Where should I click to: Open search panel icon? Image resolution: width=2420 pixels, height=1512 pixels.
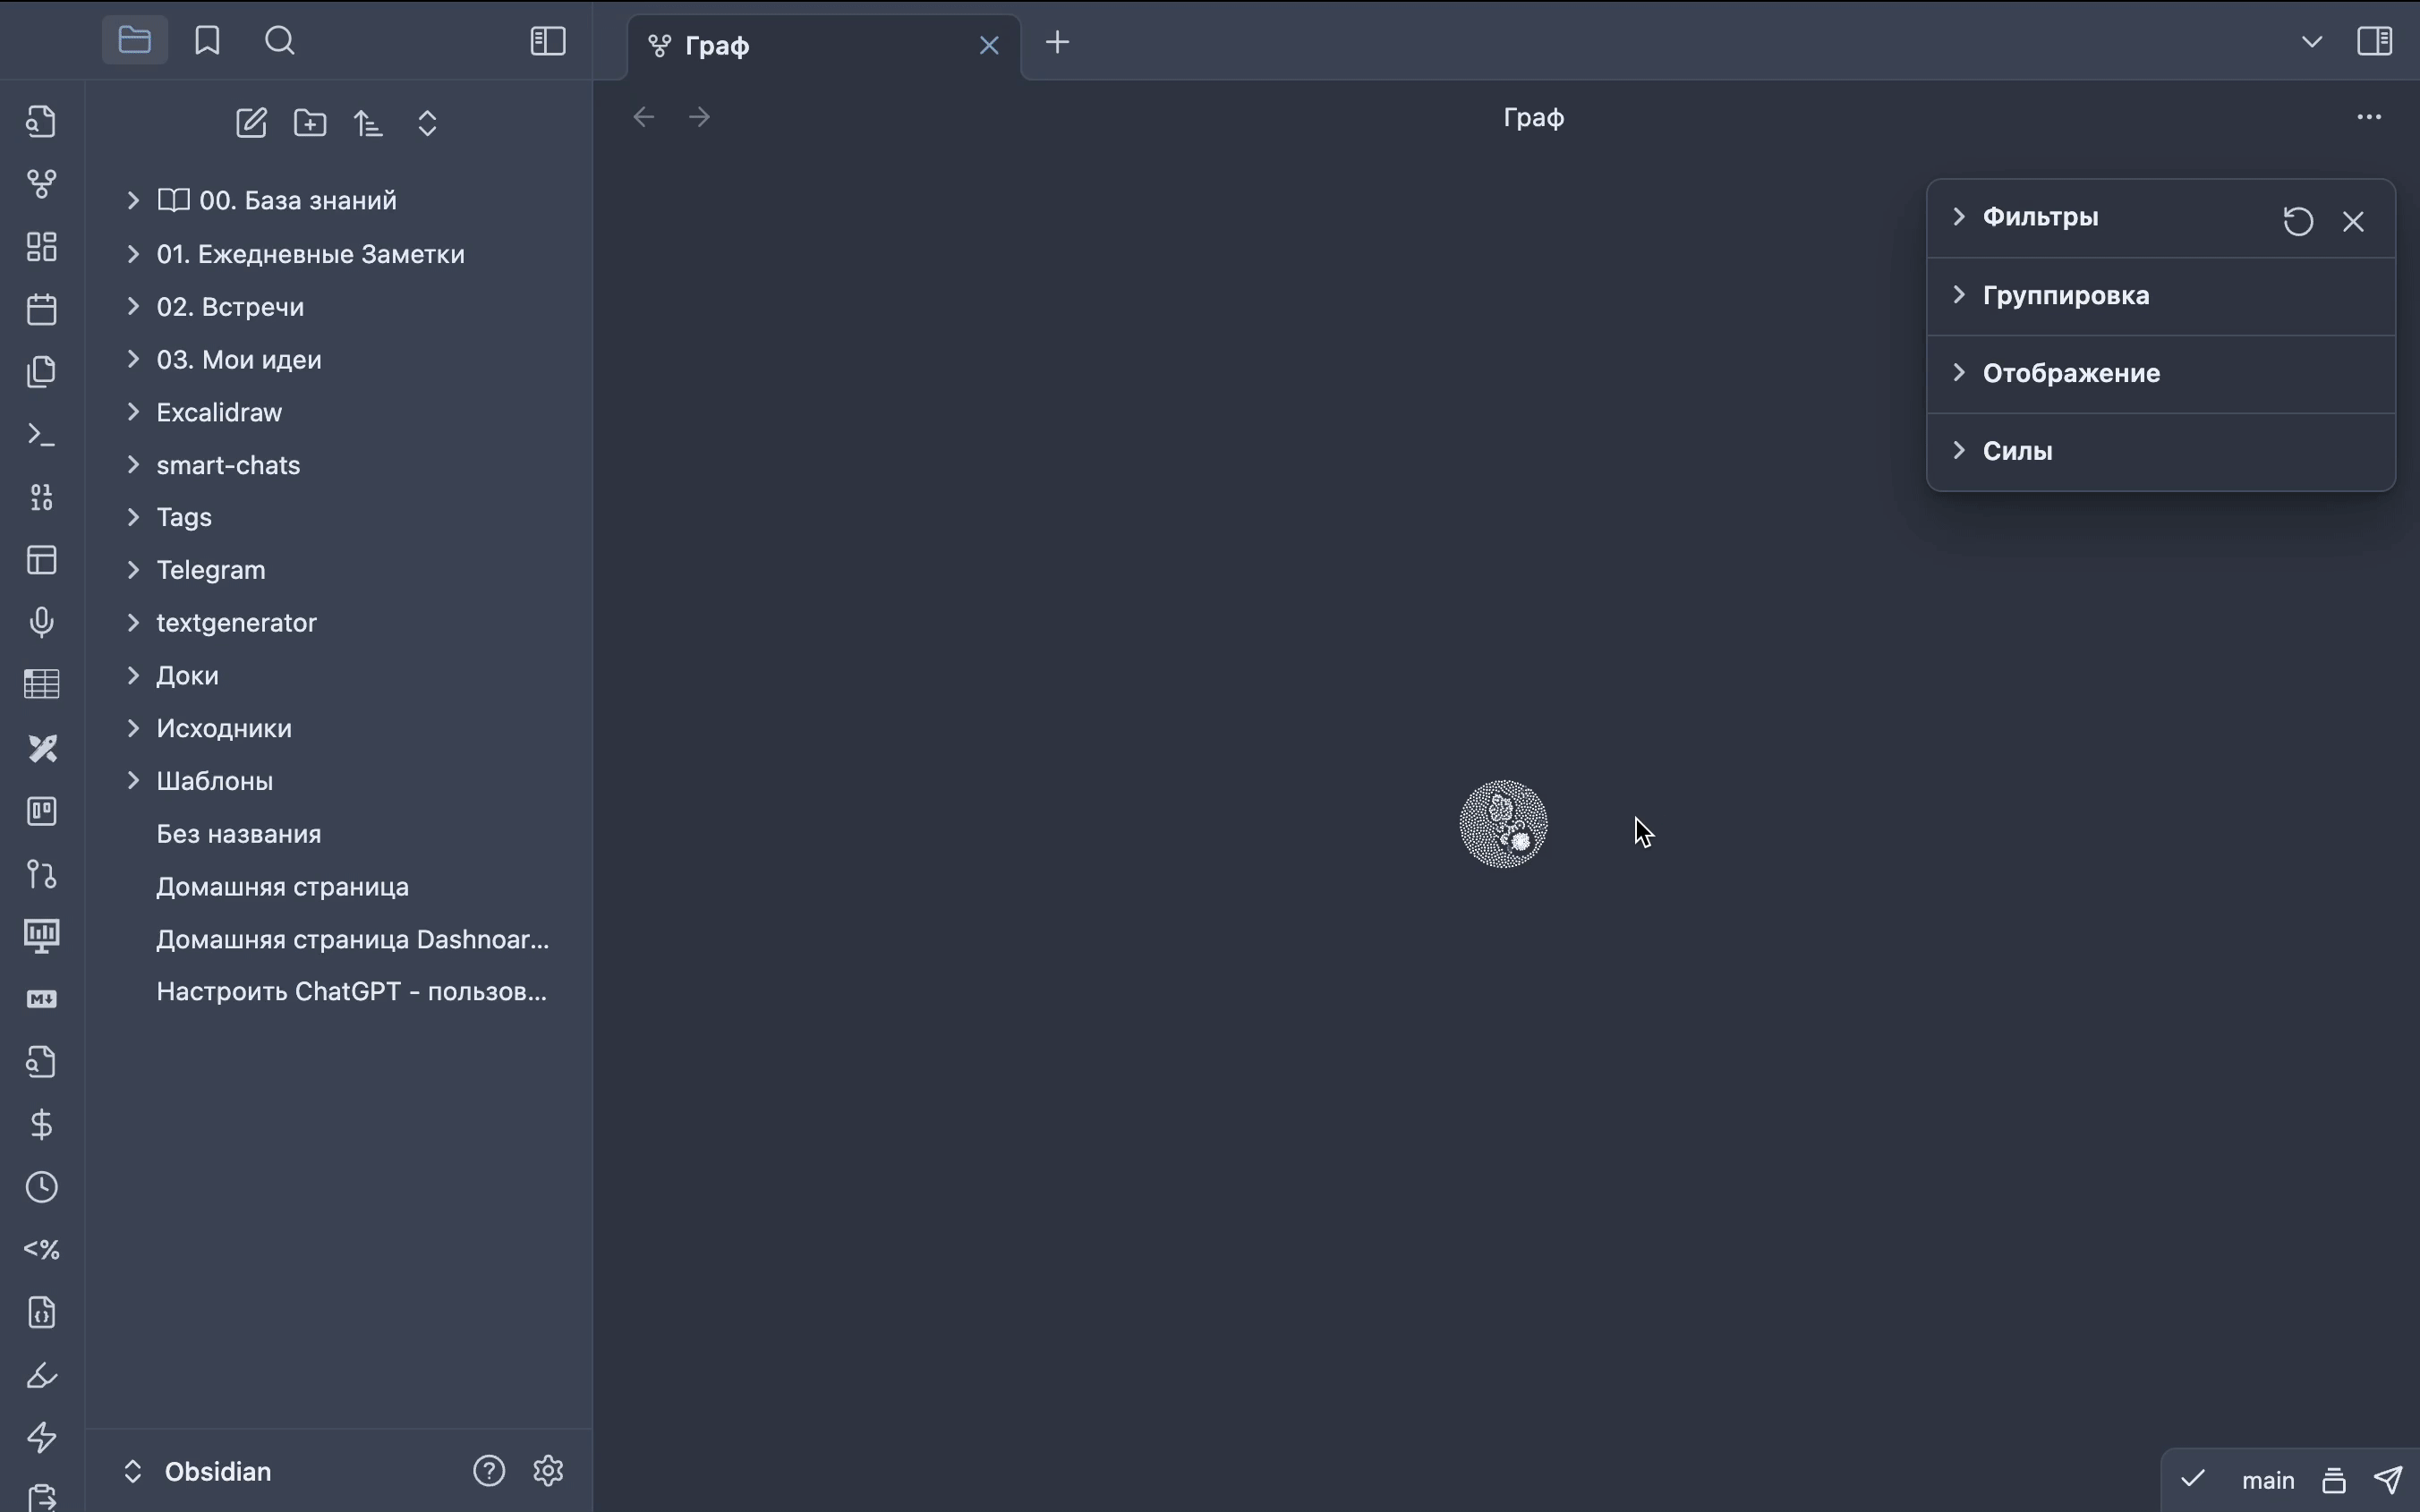pyautogui.click(x=280, y=41)
